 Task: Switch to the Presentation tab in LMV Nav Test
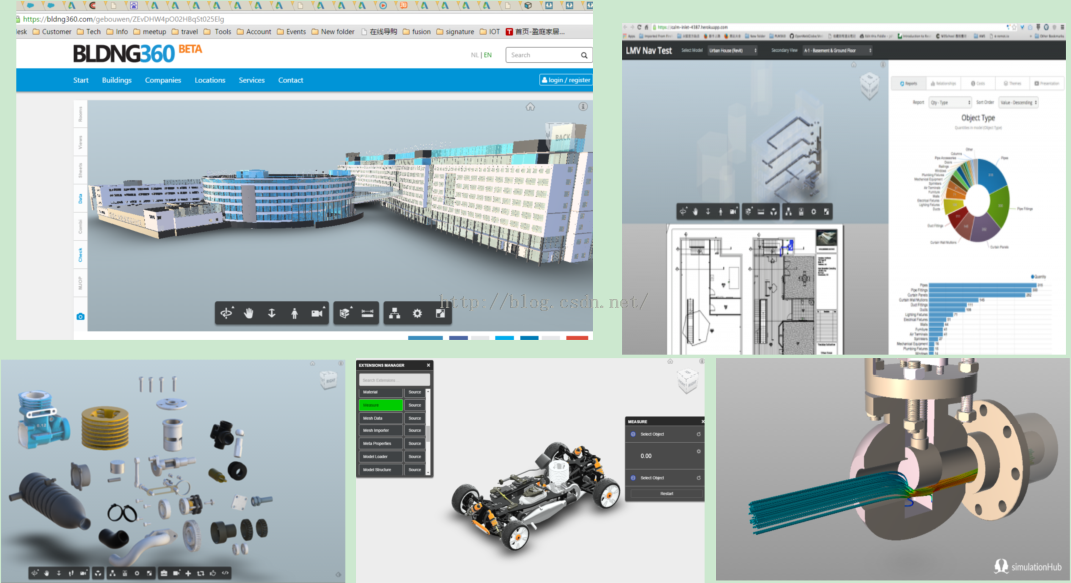coord(1046,83)
